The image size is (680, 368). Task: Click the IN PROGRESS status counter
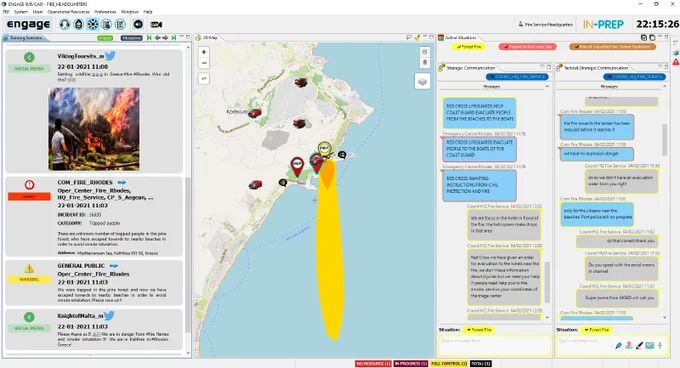[411, 364]
